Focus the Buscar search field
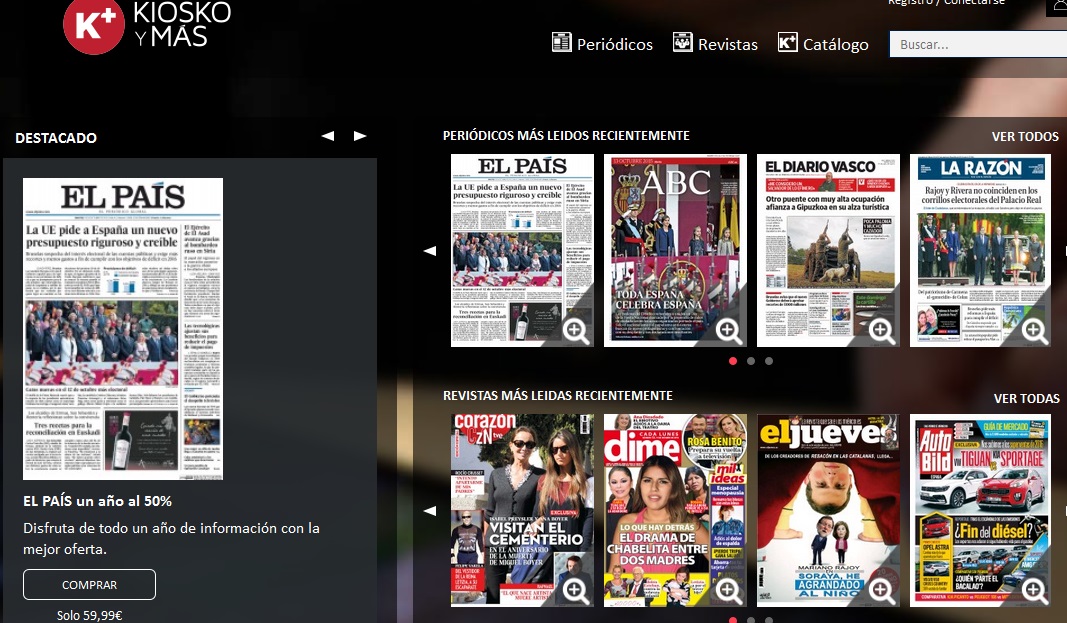Screen dimensions: 1067x623 (978, 44)
